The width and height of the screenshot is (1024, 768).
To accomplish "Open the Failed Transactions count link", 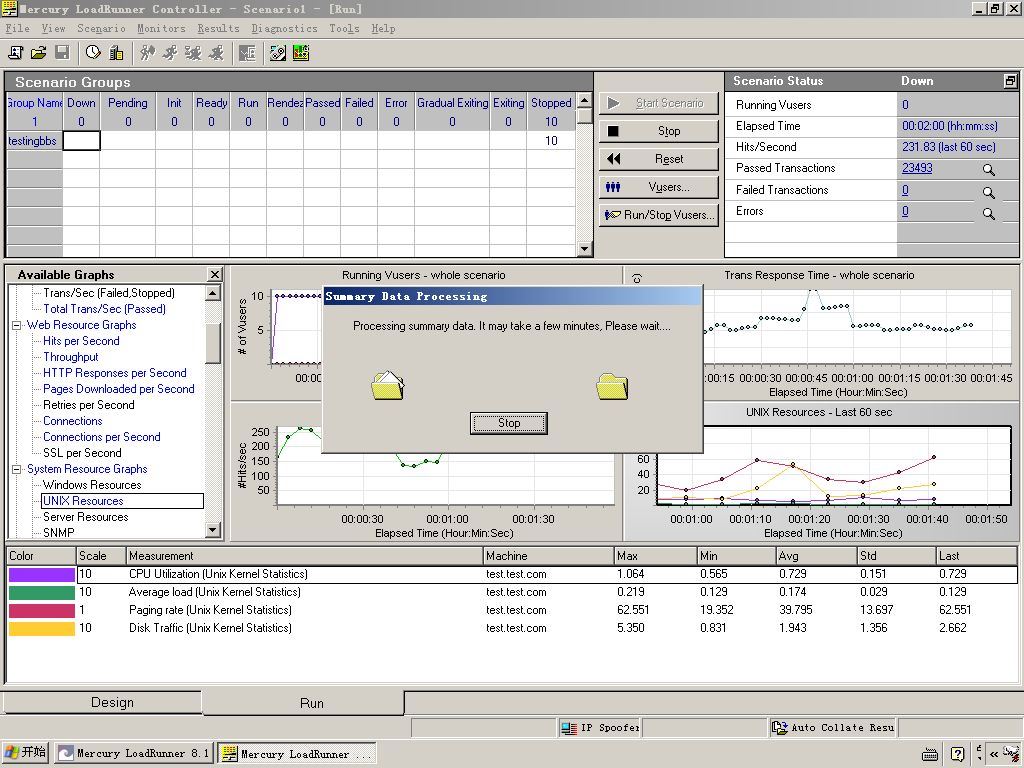I will click(905, 190).
